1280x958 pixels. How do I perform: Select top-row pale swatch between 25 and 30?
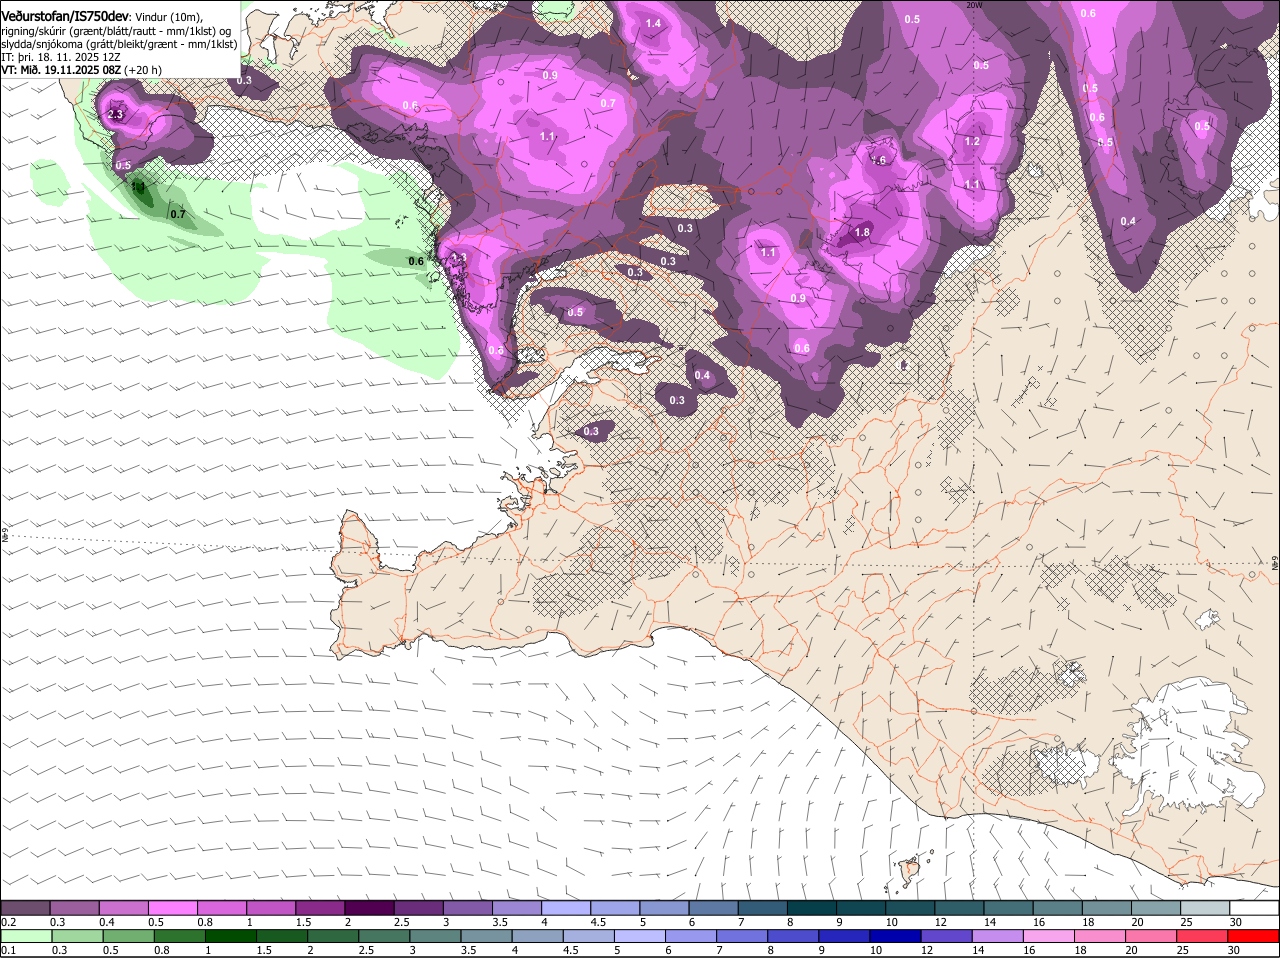[1203, 907]
